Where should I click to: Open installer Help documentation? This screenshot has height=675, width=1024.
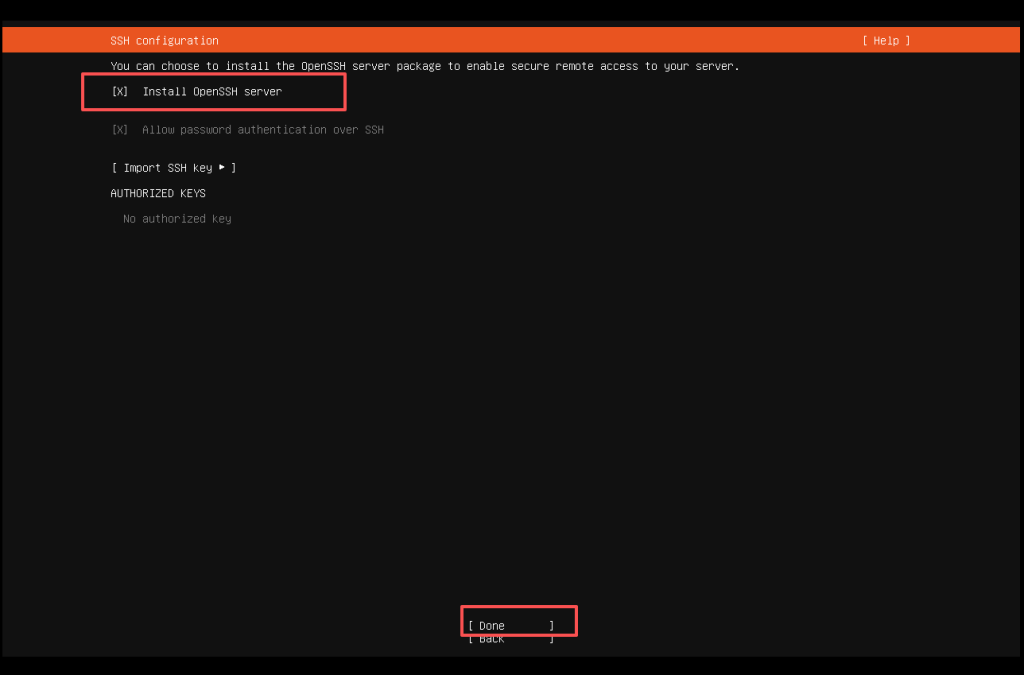[x=885, y=40]
